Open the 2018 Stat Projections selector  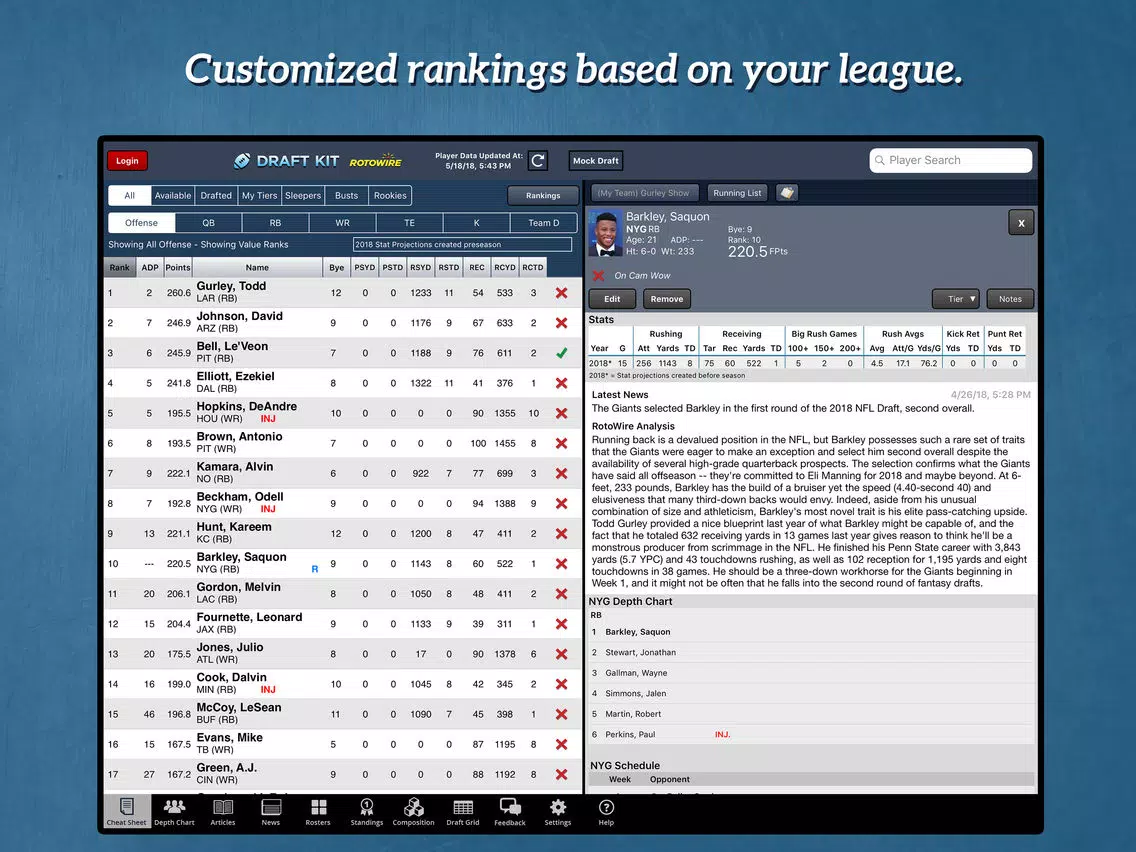tap(462, 245)
